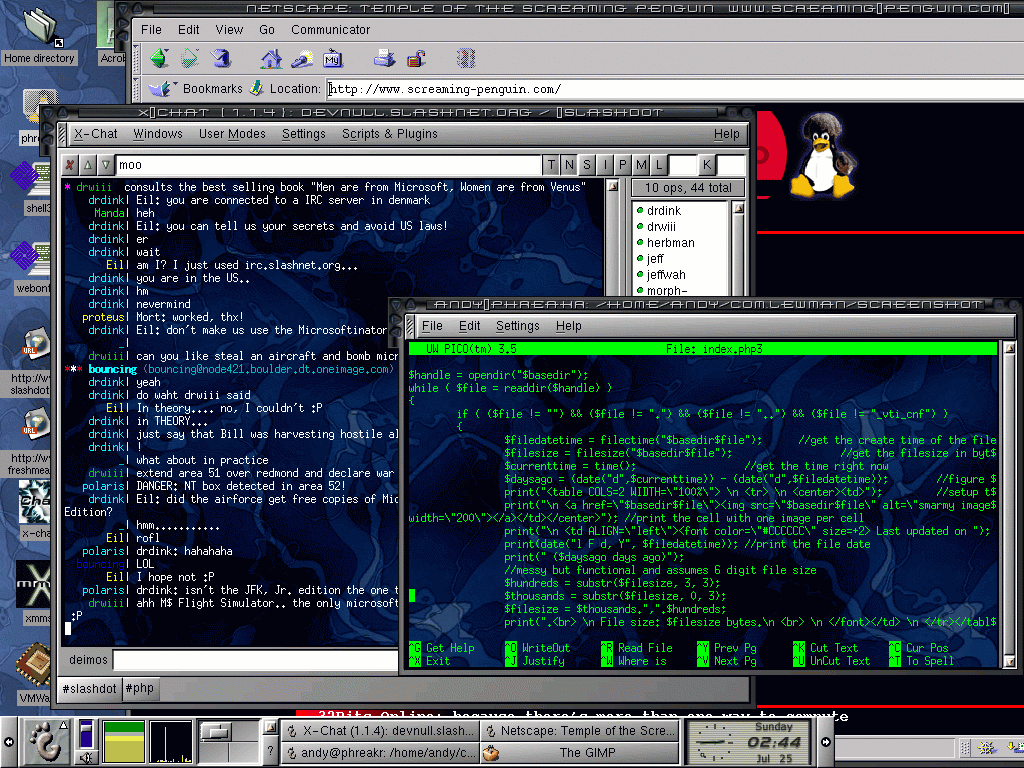The image size is (1024, 768).
Task: Click the Netscape Security lock icon
Action: 417,58
